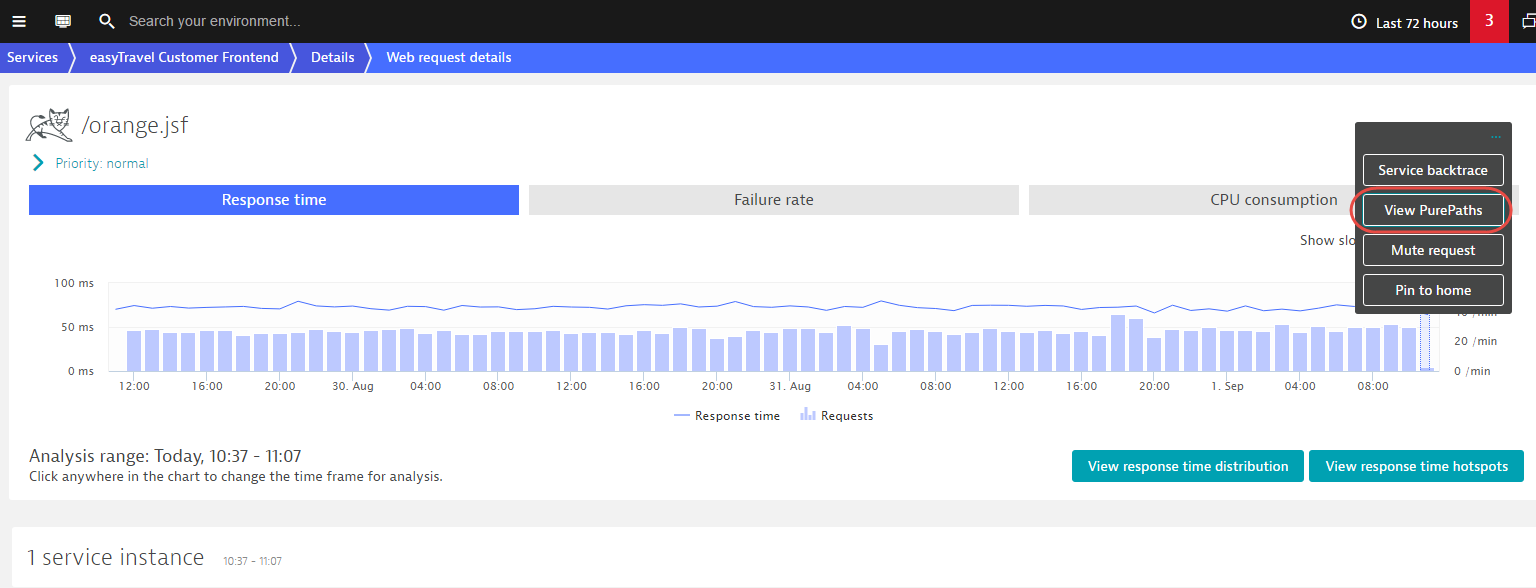This screenshot has height=588, width=1536.
Task: Choose Service backtrace from the menu
Action: pos(1433,170)
